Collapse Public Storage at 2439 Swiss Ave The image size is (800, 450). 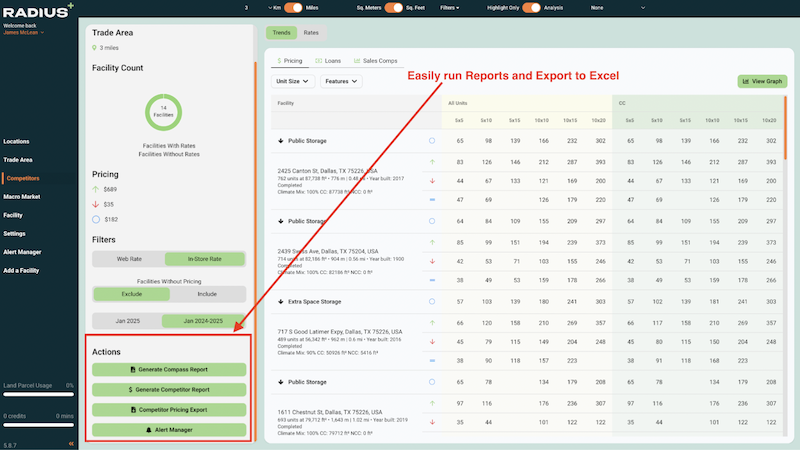click(281, 221)
